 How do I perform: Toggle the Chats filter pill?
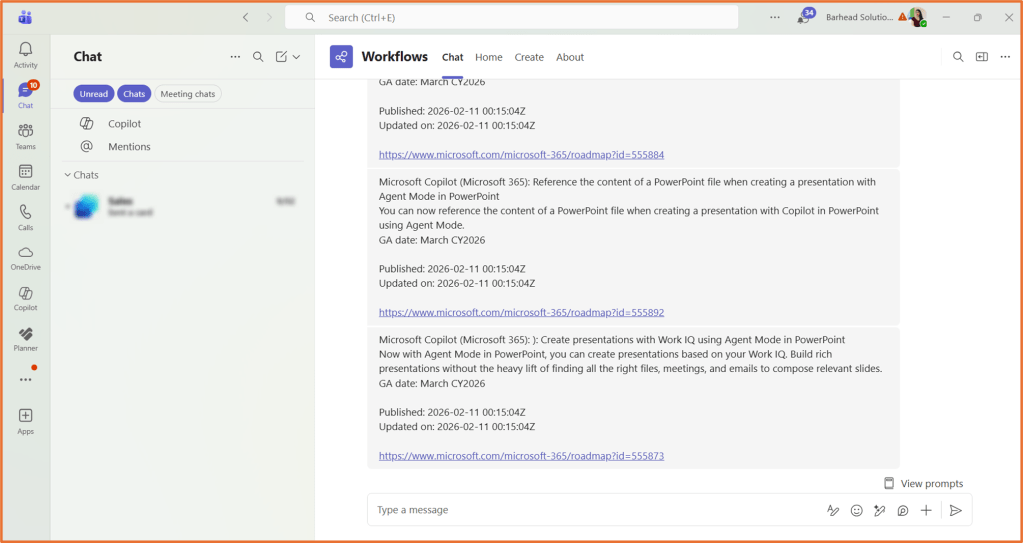click(134, 94)
